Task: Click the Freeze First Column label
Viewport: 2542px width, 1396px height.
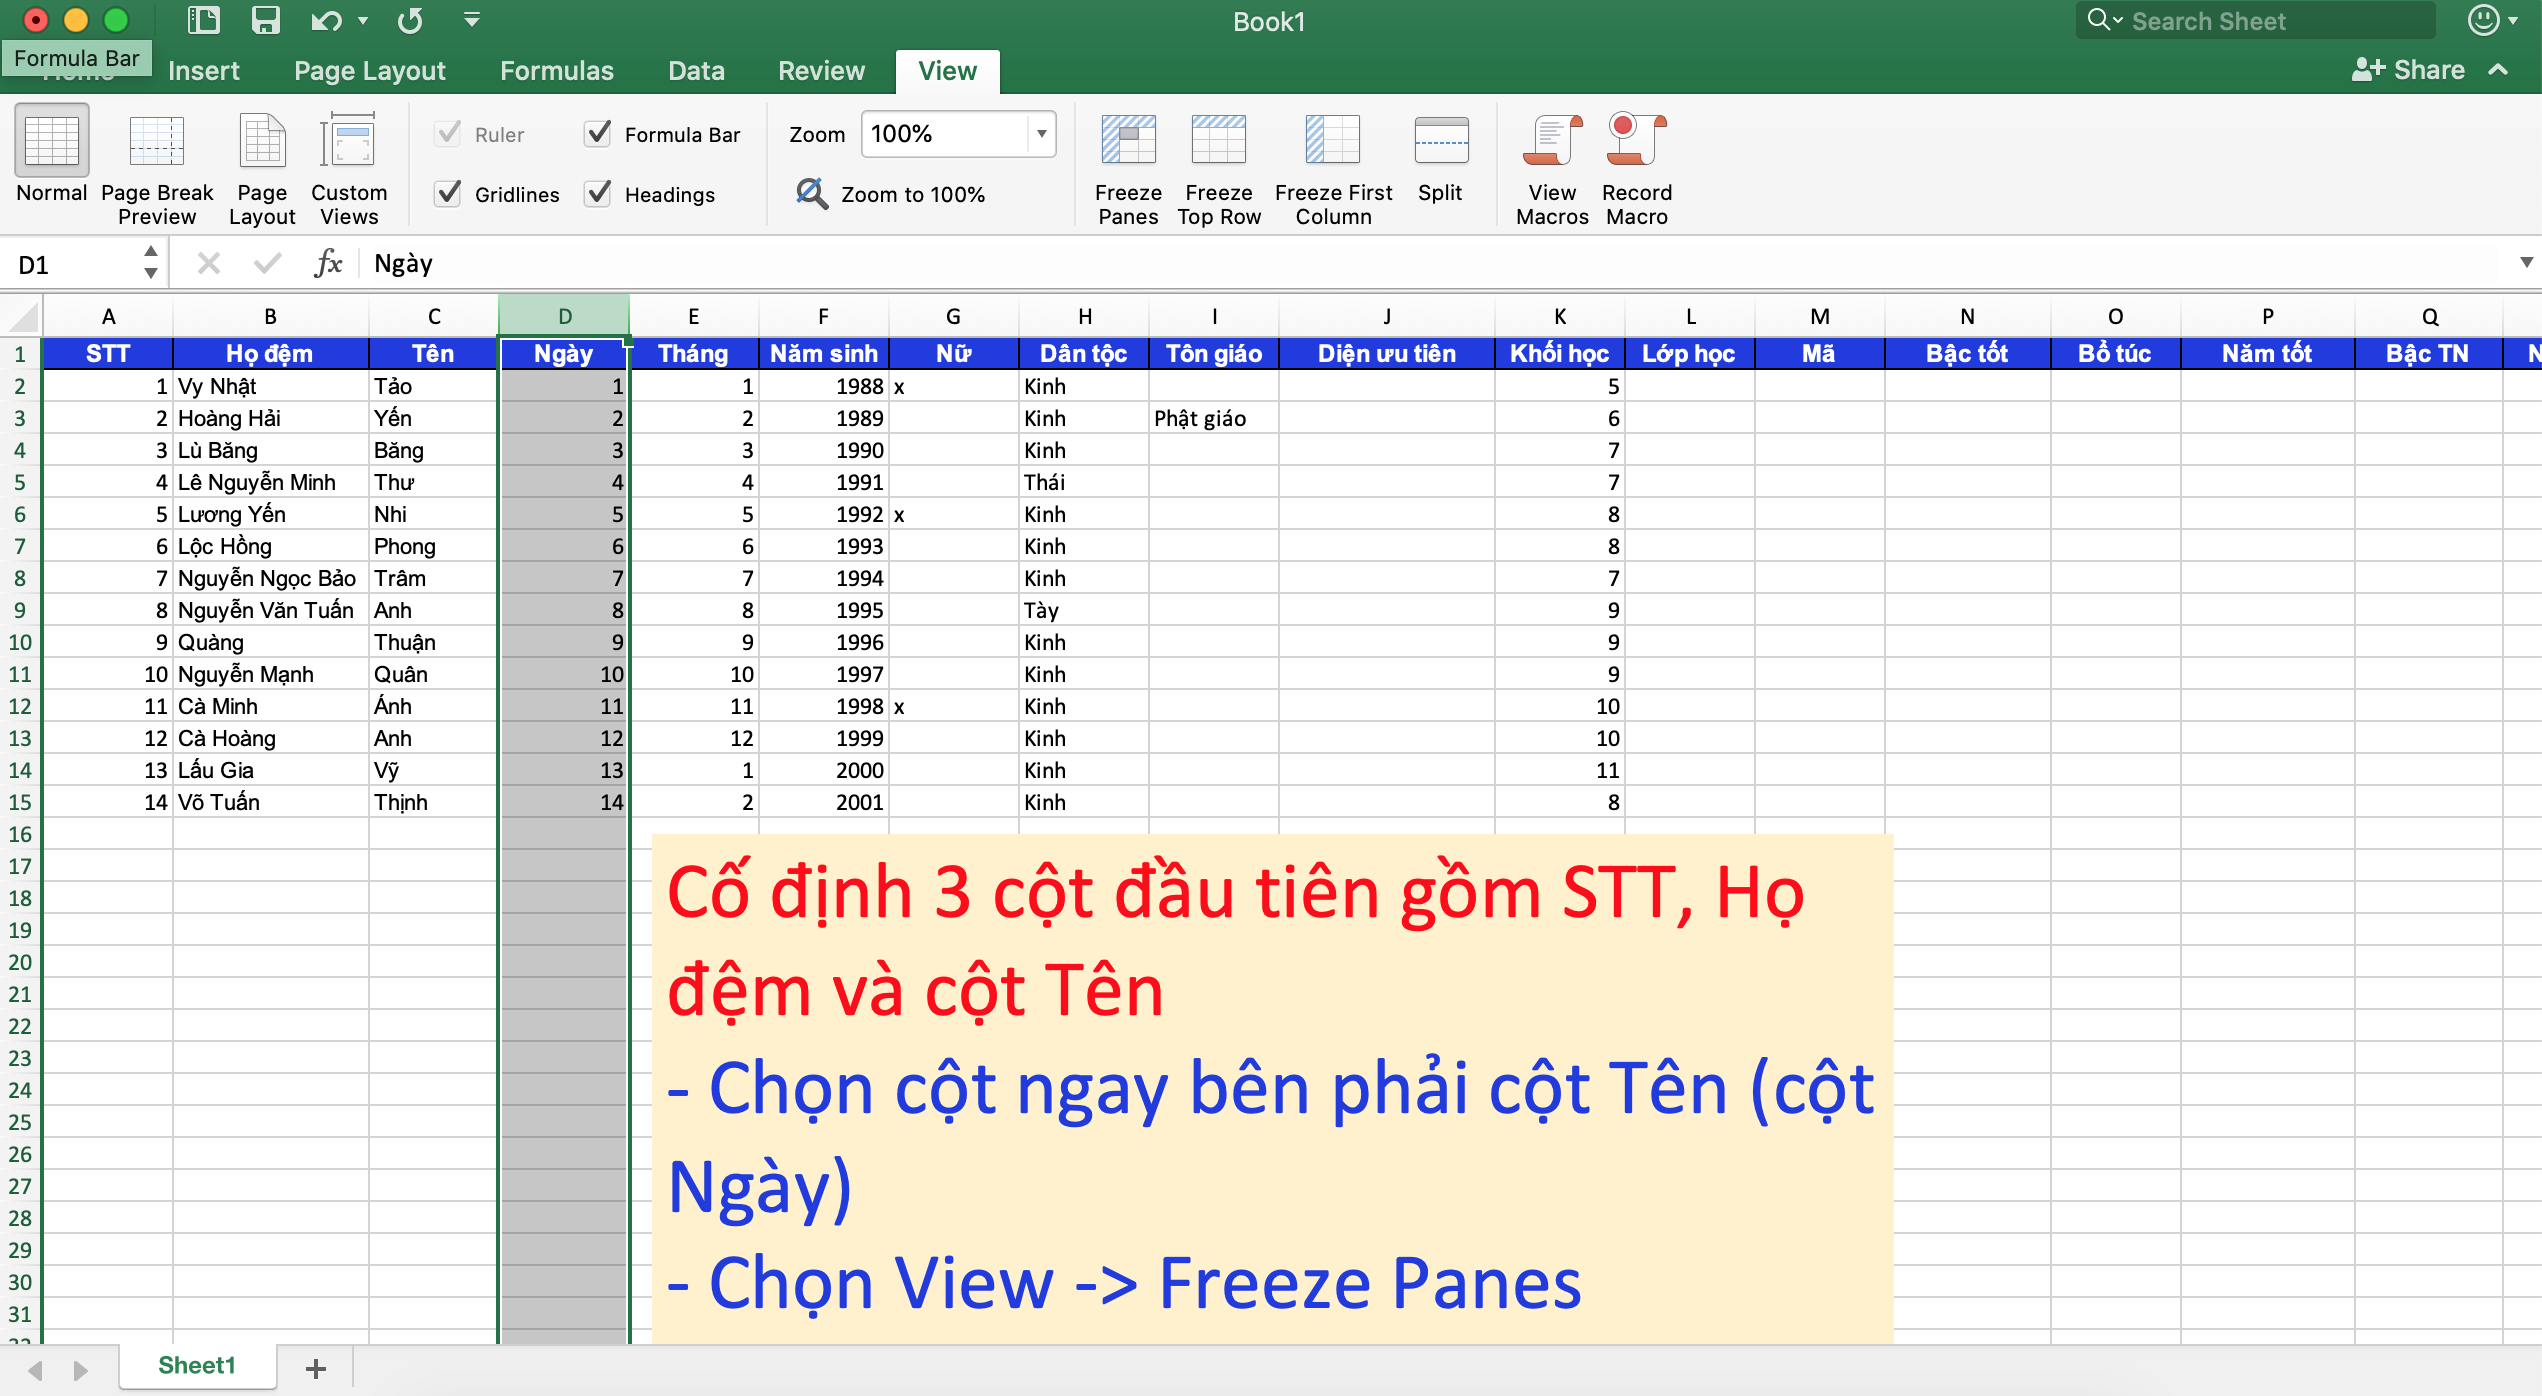Action: click(1333, 205)
